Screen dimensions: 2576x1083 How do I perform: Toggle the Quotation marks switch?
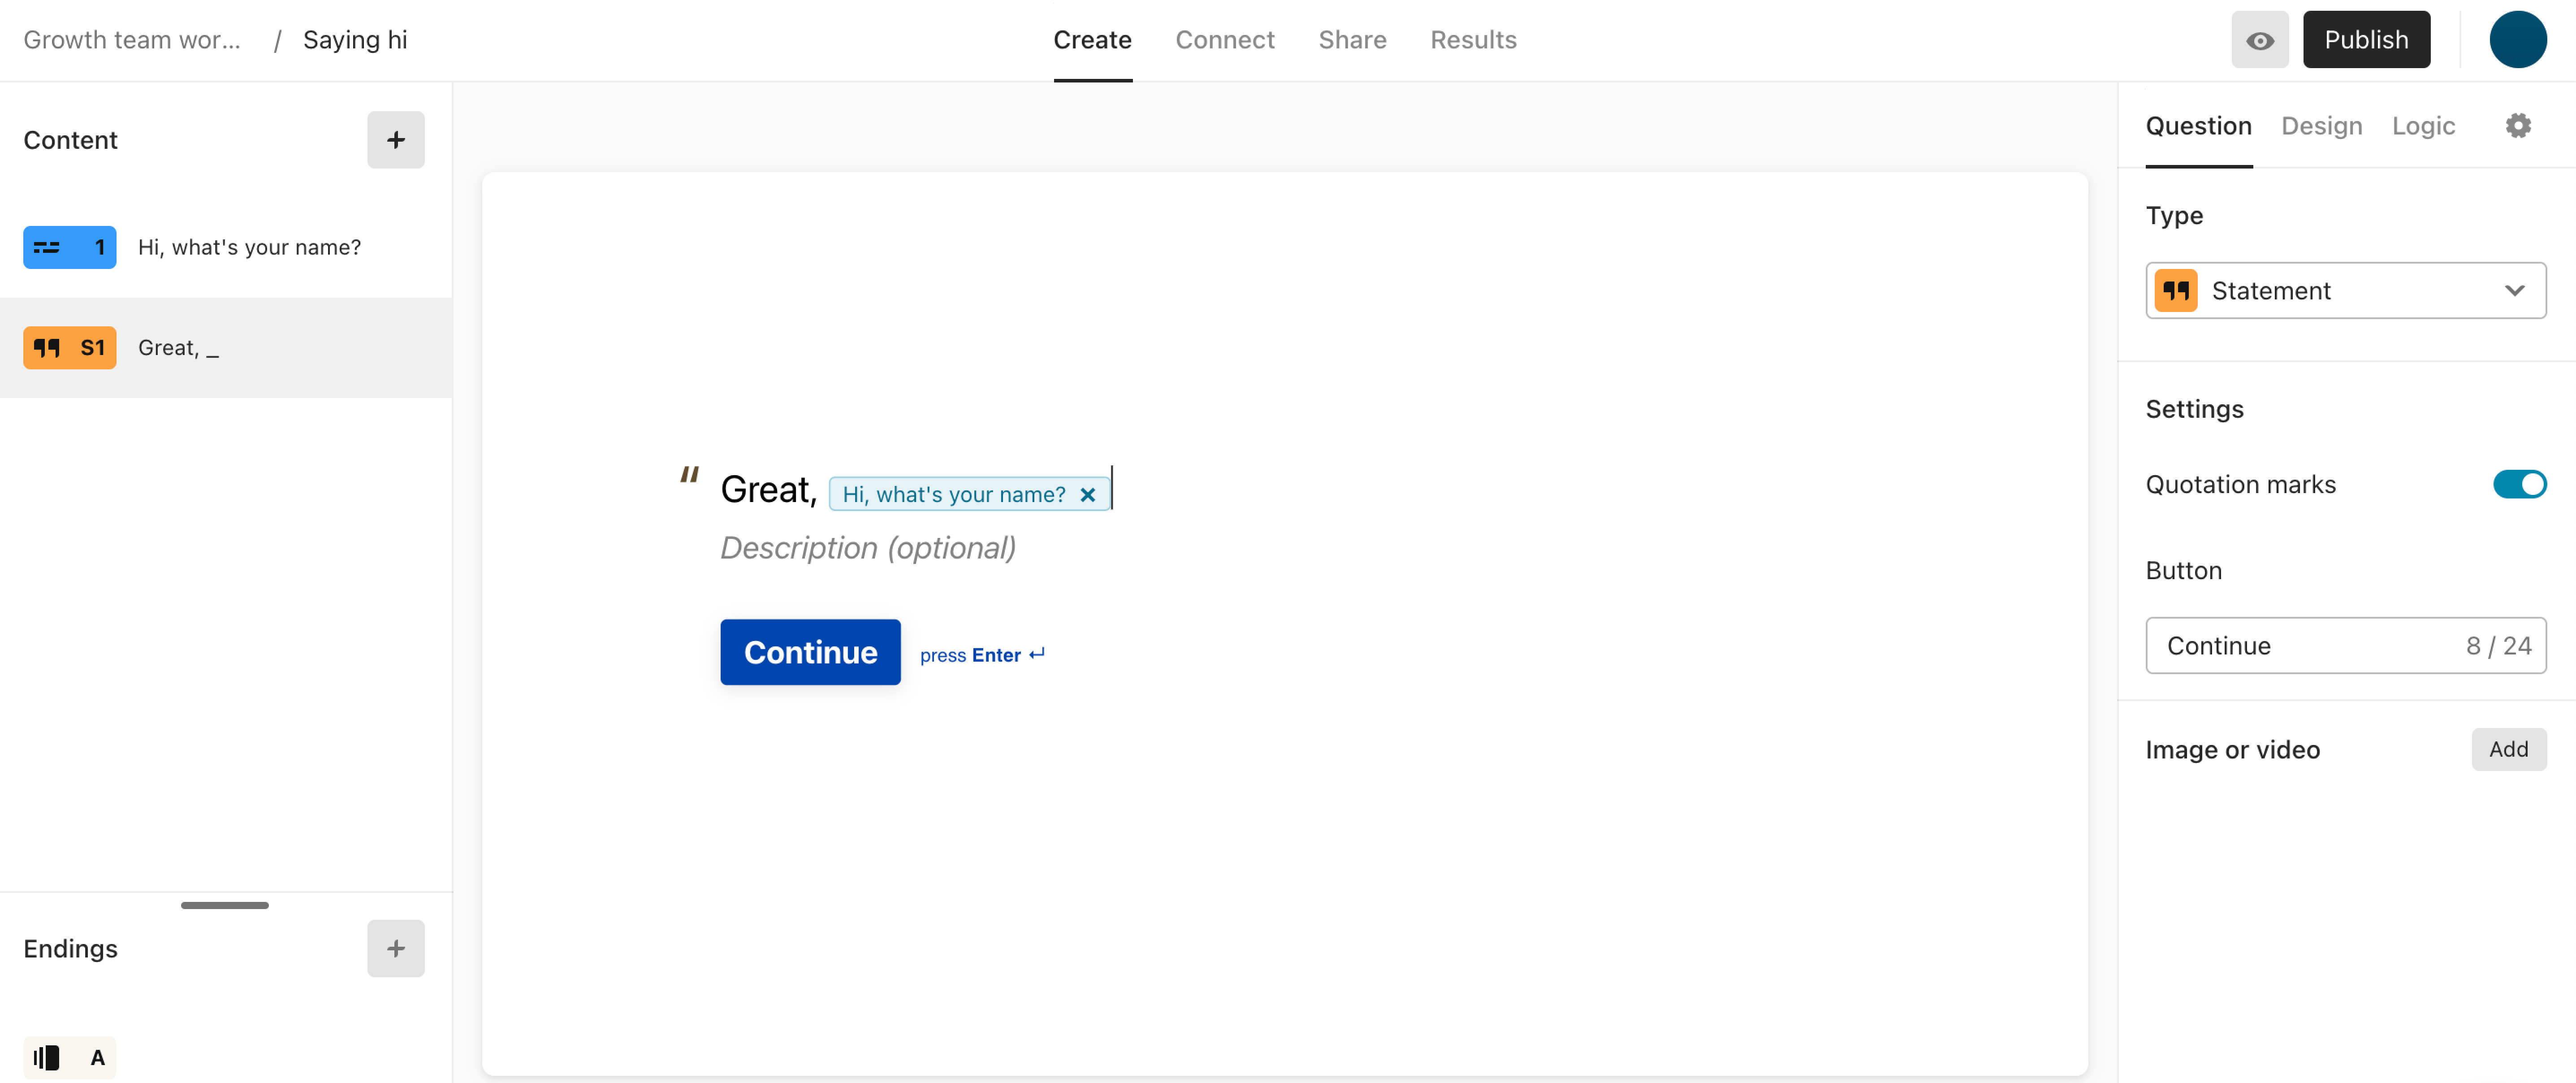tap(2519, 484)
